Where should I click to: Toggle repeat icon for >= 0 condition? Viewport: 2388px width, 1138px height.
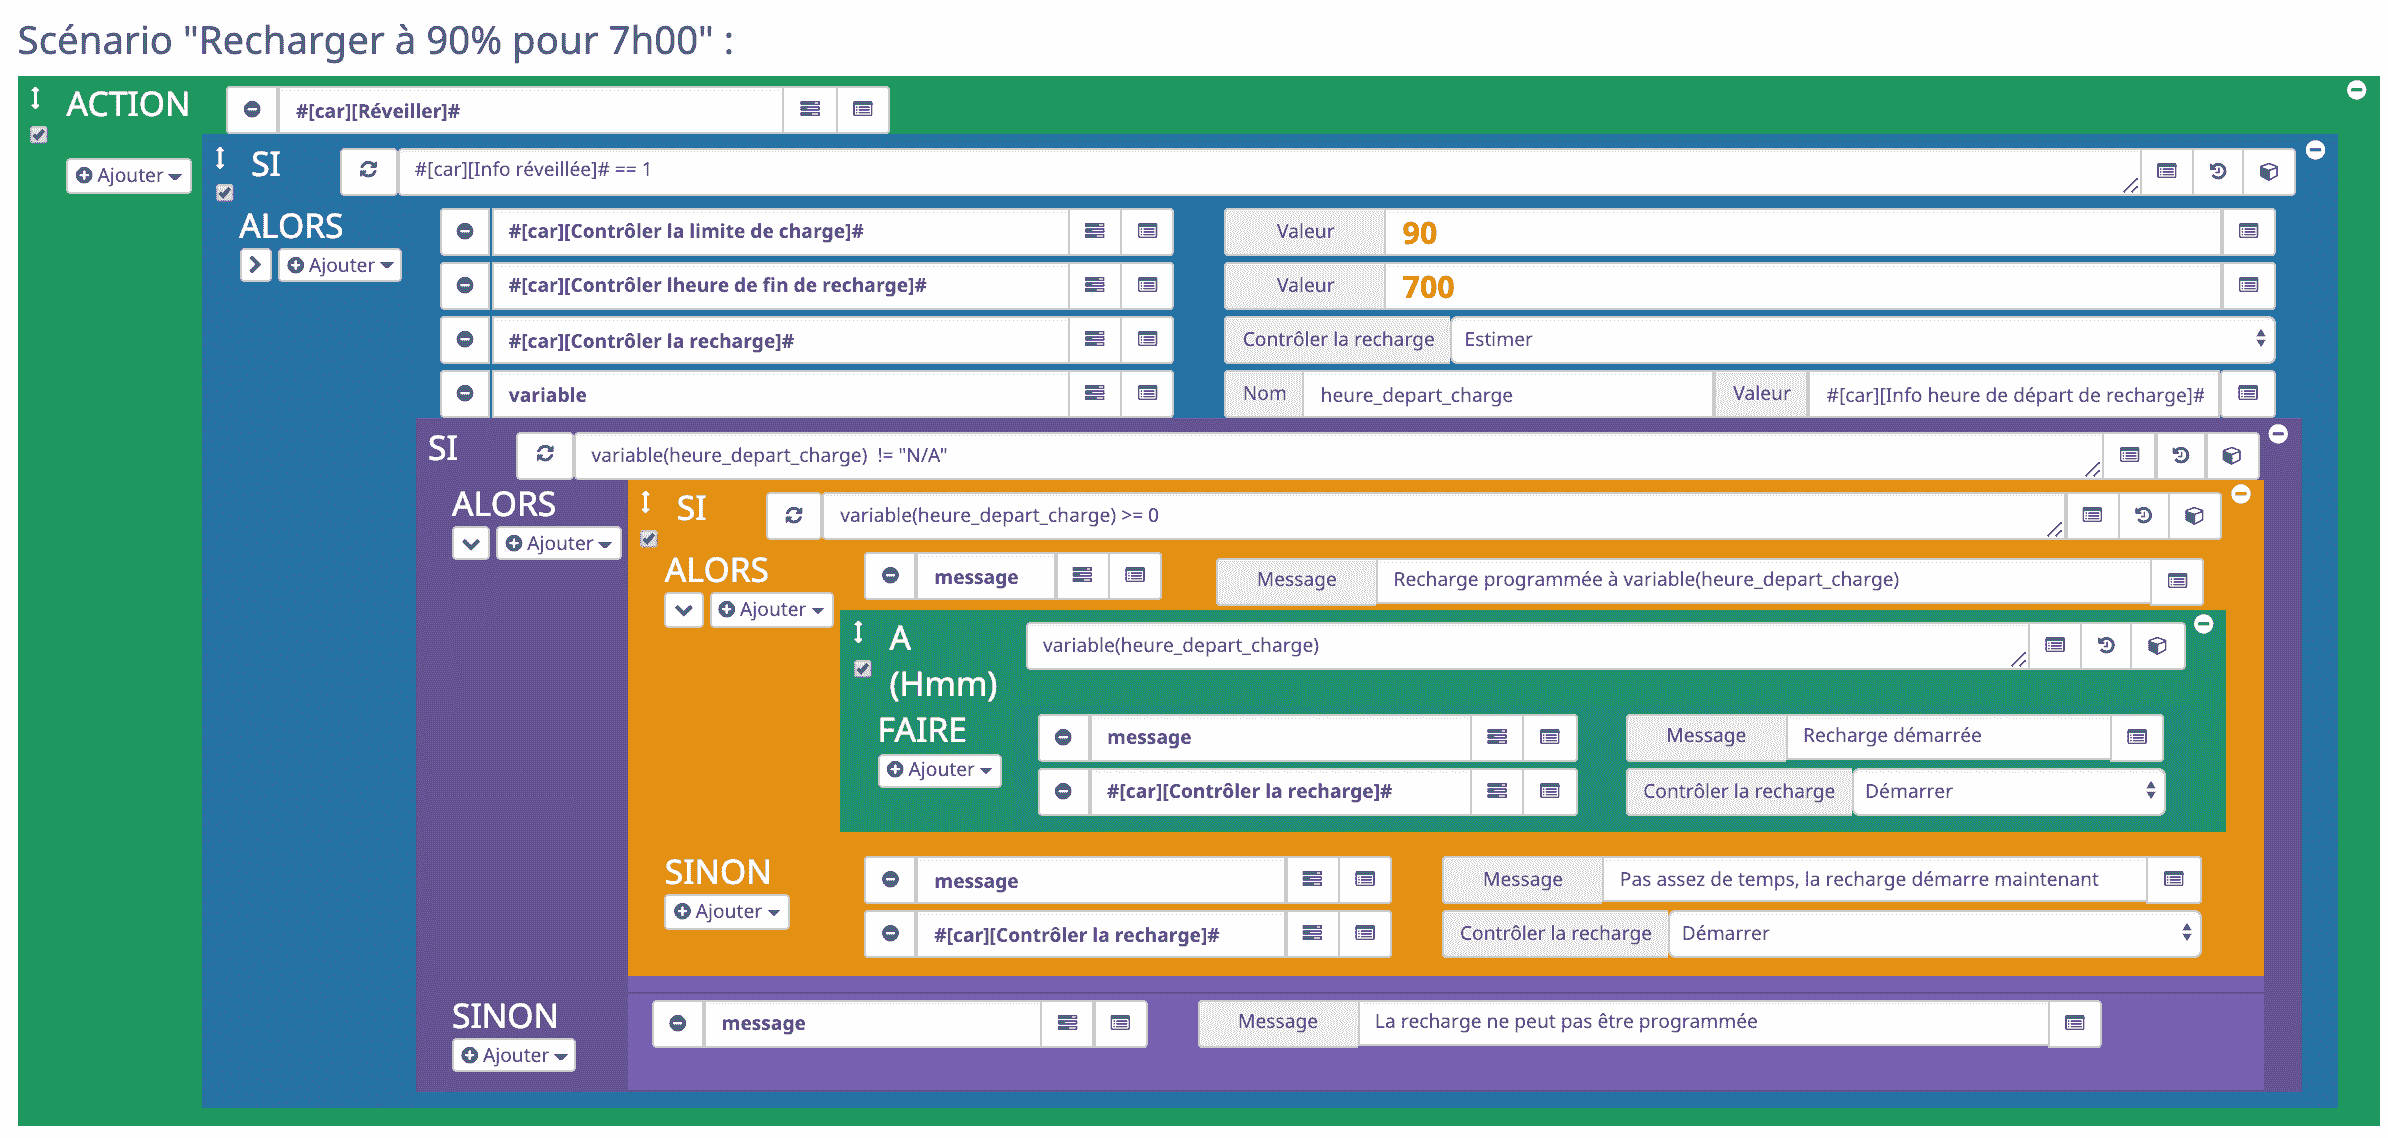[794, 515]
